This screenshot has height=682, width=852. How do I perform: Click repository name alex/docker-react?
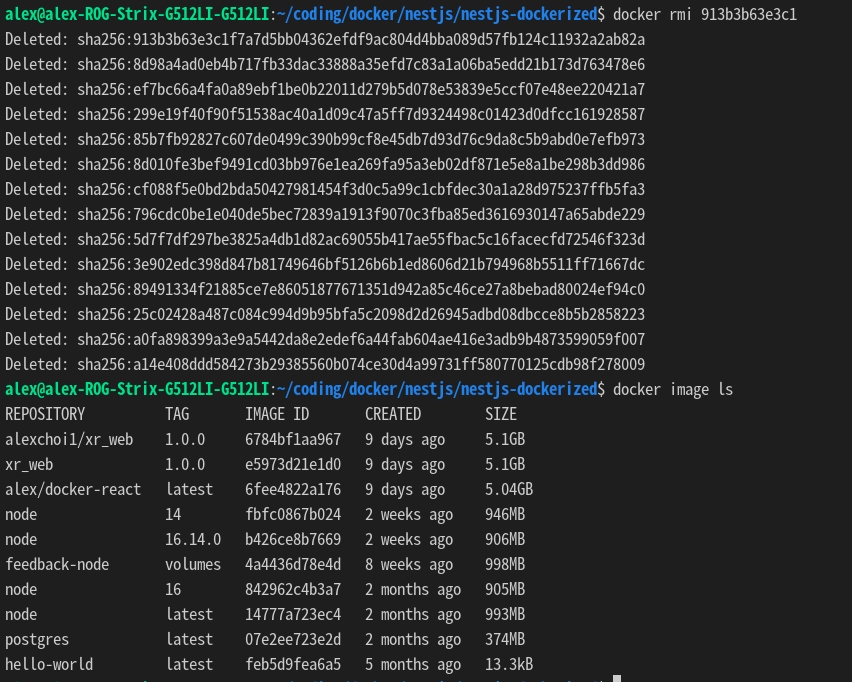tap(73, 490)
